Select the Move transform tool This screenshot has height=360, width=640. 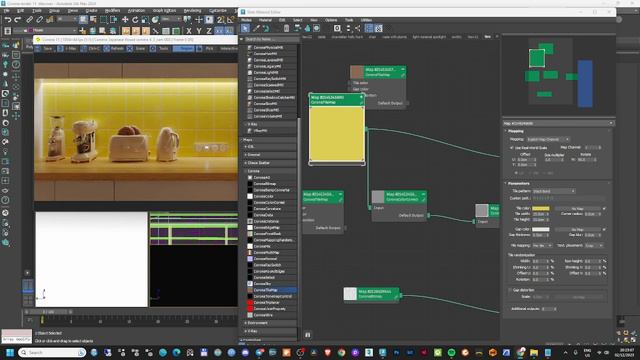tap(125, 20)
